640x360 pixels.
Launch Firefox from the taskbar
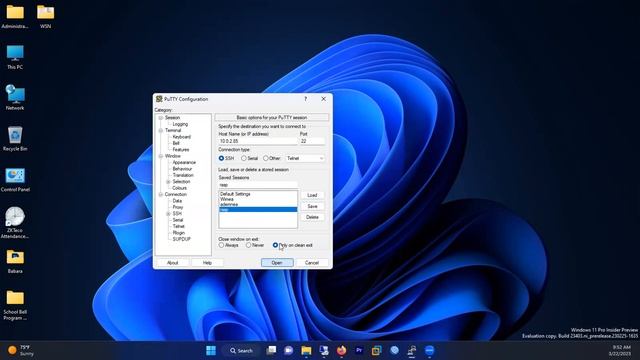pyautogui.click(x=341, y=350)
